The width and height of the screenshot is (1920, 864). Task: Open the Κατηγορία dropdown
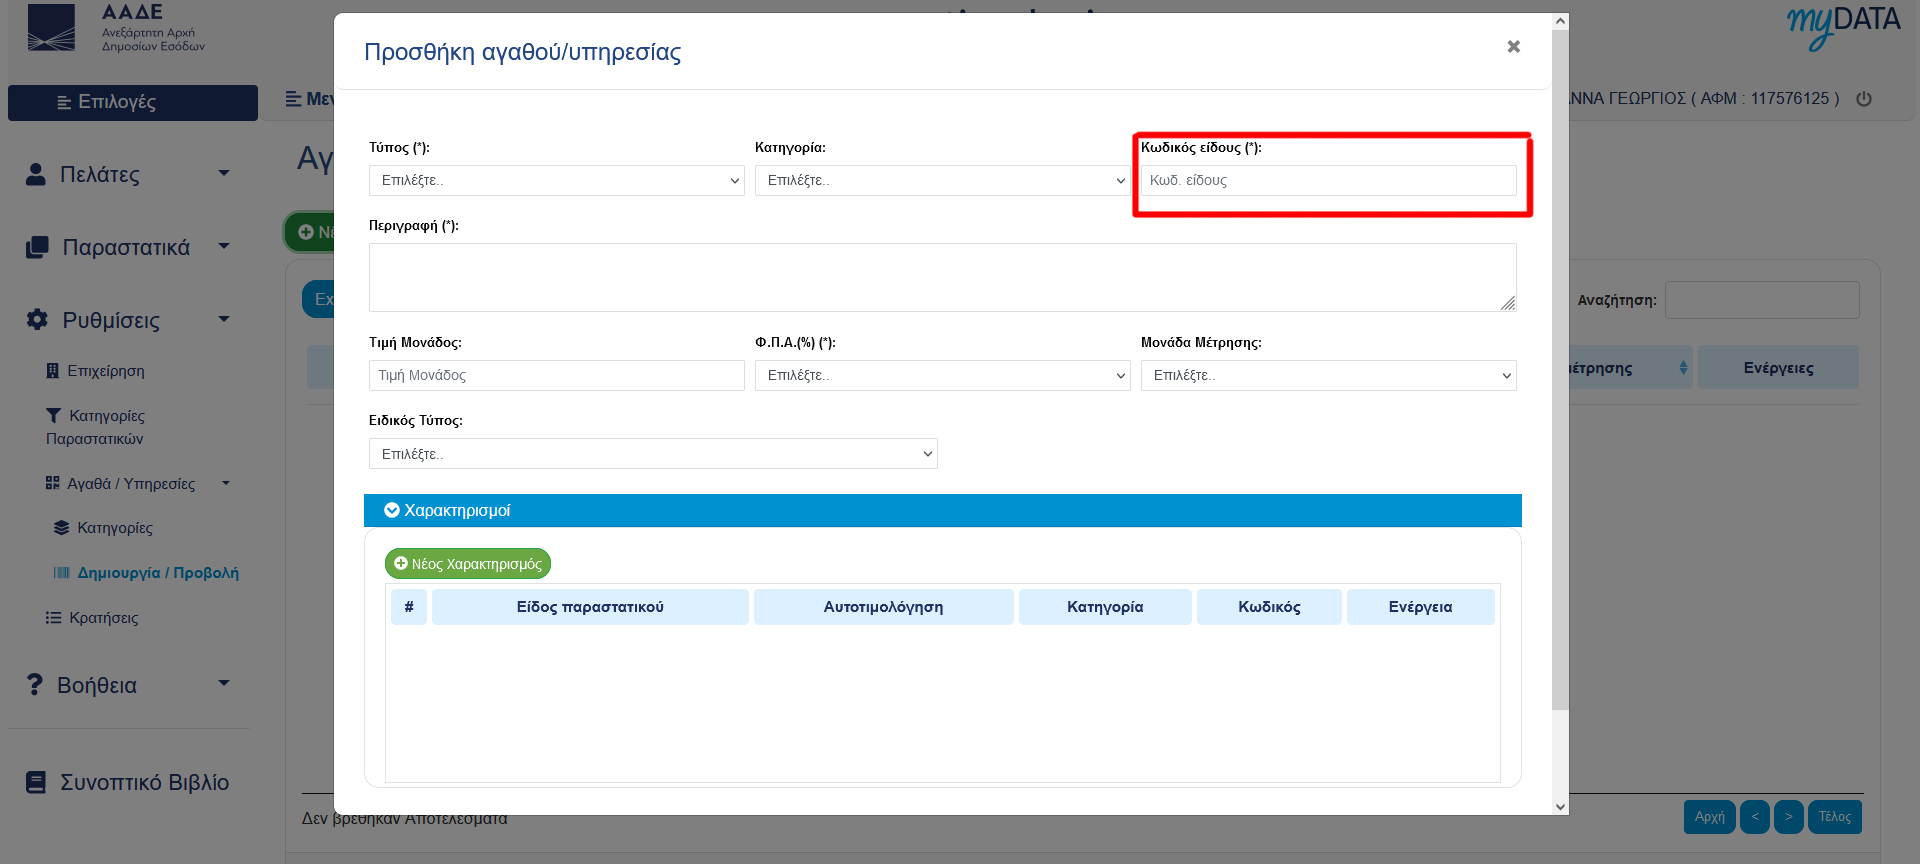tap(943, 180)
